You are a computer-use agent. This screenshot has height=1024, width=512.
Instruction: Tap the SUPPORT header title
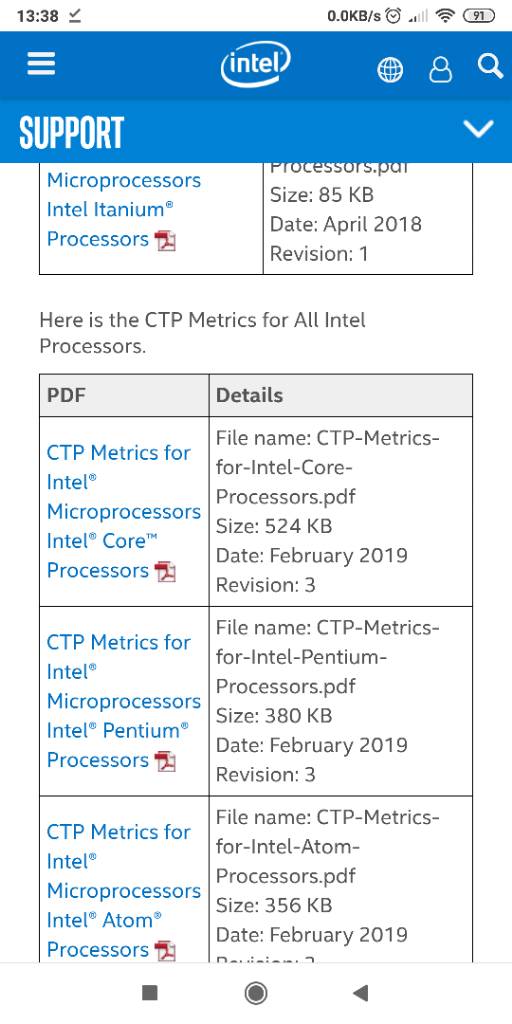[x=72, y=133]
